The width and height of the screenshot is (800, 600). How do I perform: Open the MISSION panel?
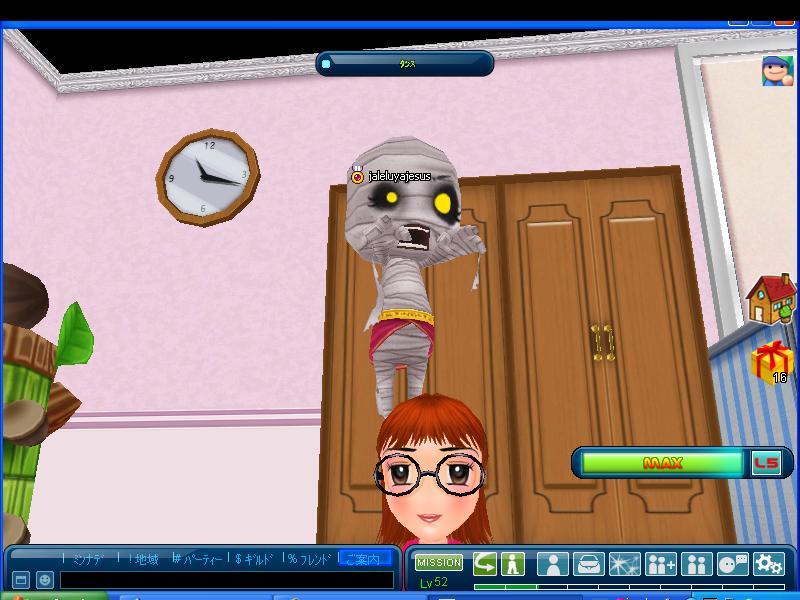coord(439,562)
